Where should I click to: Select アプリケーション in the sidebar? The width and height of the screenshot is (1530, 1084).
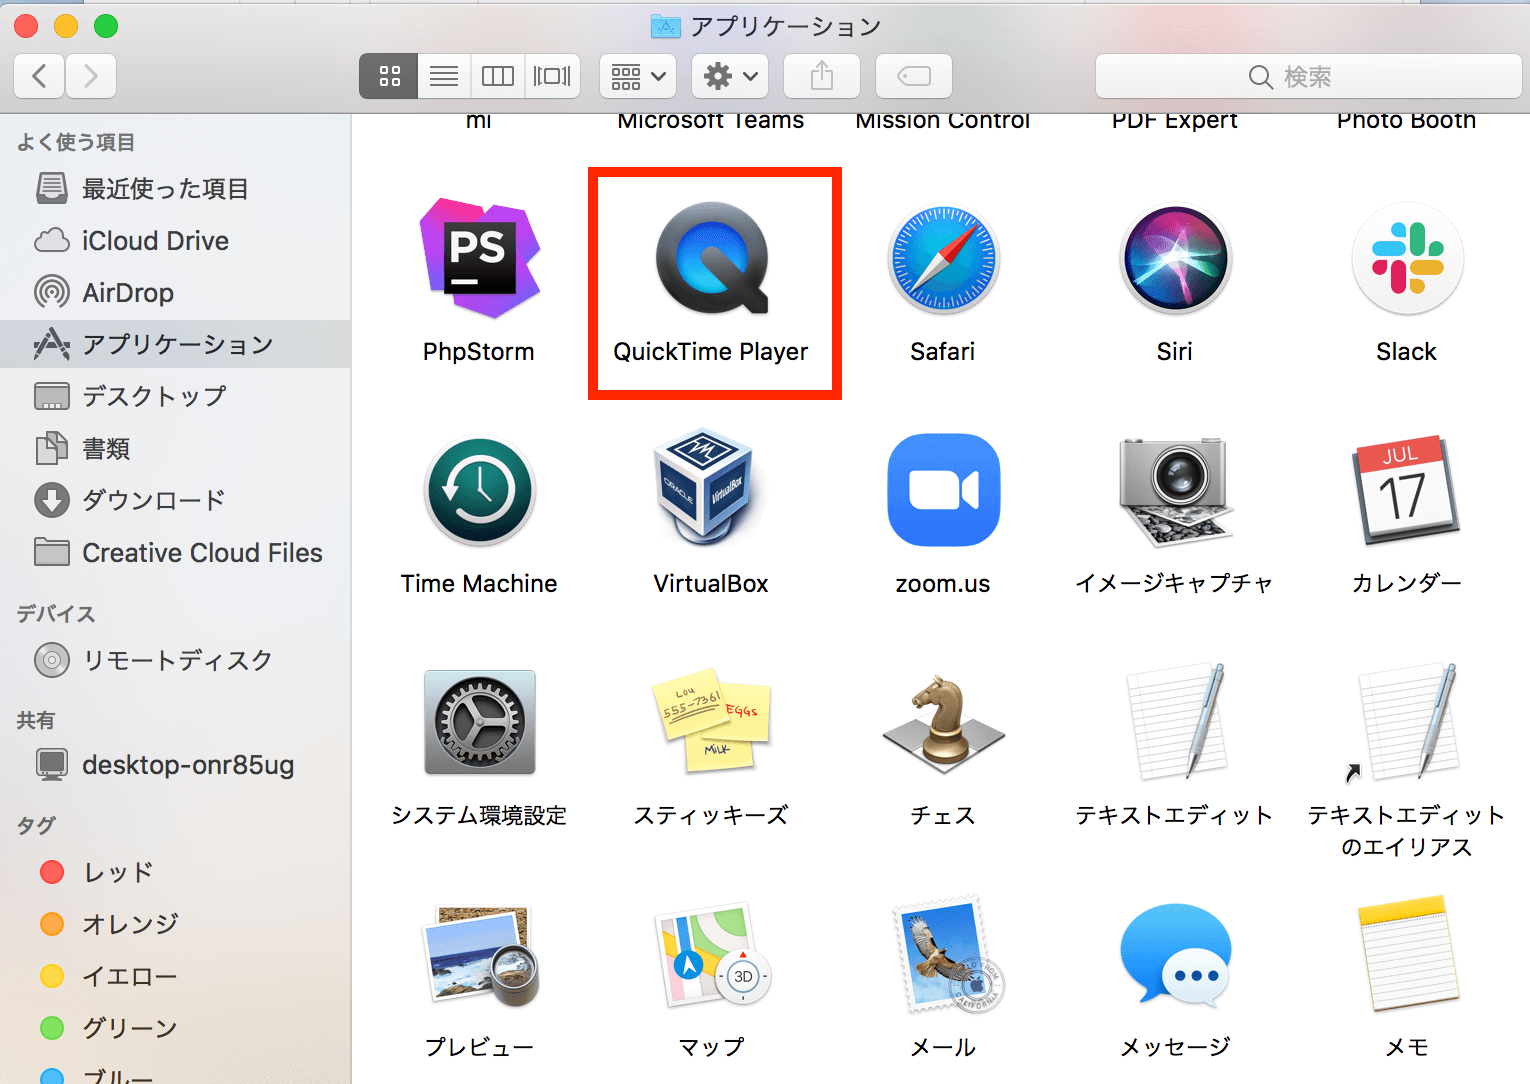point(175,344)
